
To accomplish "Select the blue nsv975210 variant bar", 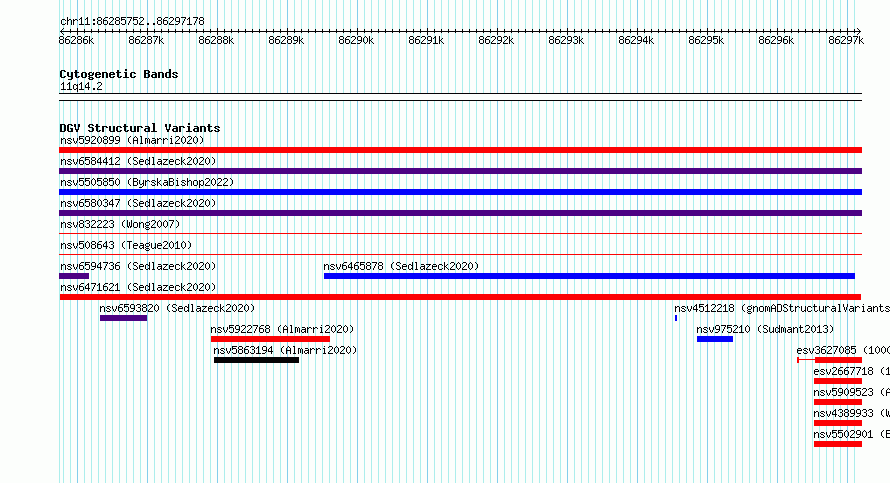I will (x=715, y=339).
